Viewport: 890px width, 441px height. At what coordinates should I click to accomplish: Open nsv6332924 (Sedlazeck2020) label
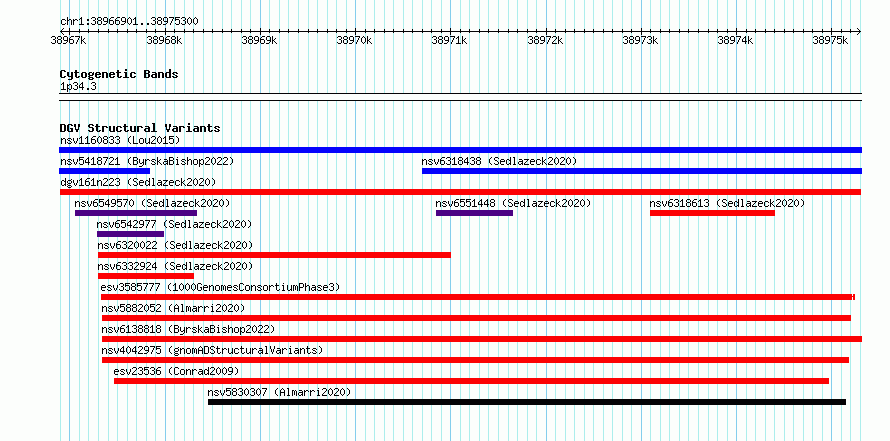[x=175, y=266]
